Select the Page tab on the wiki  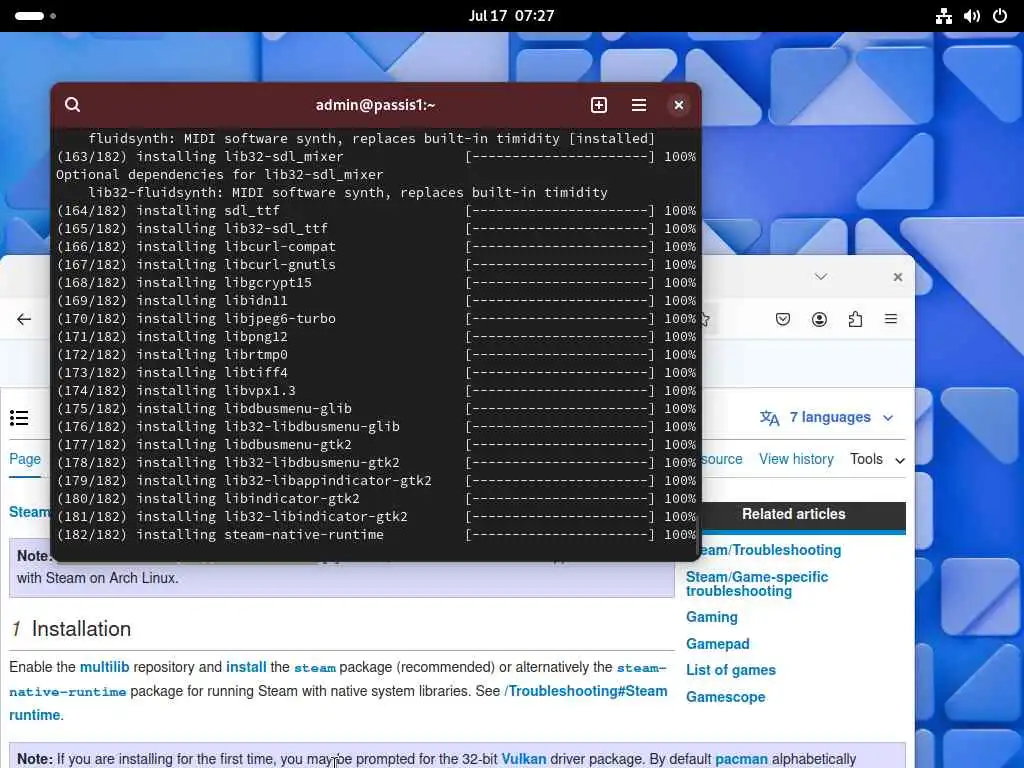[x=25, y=459]
